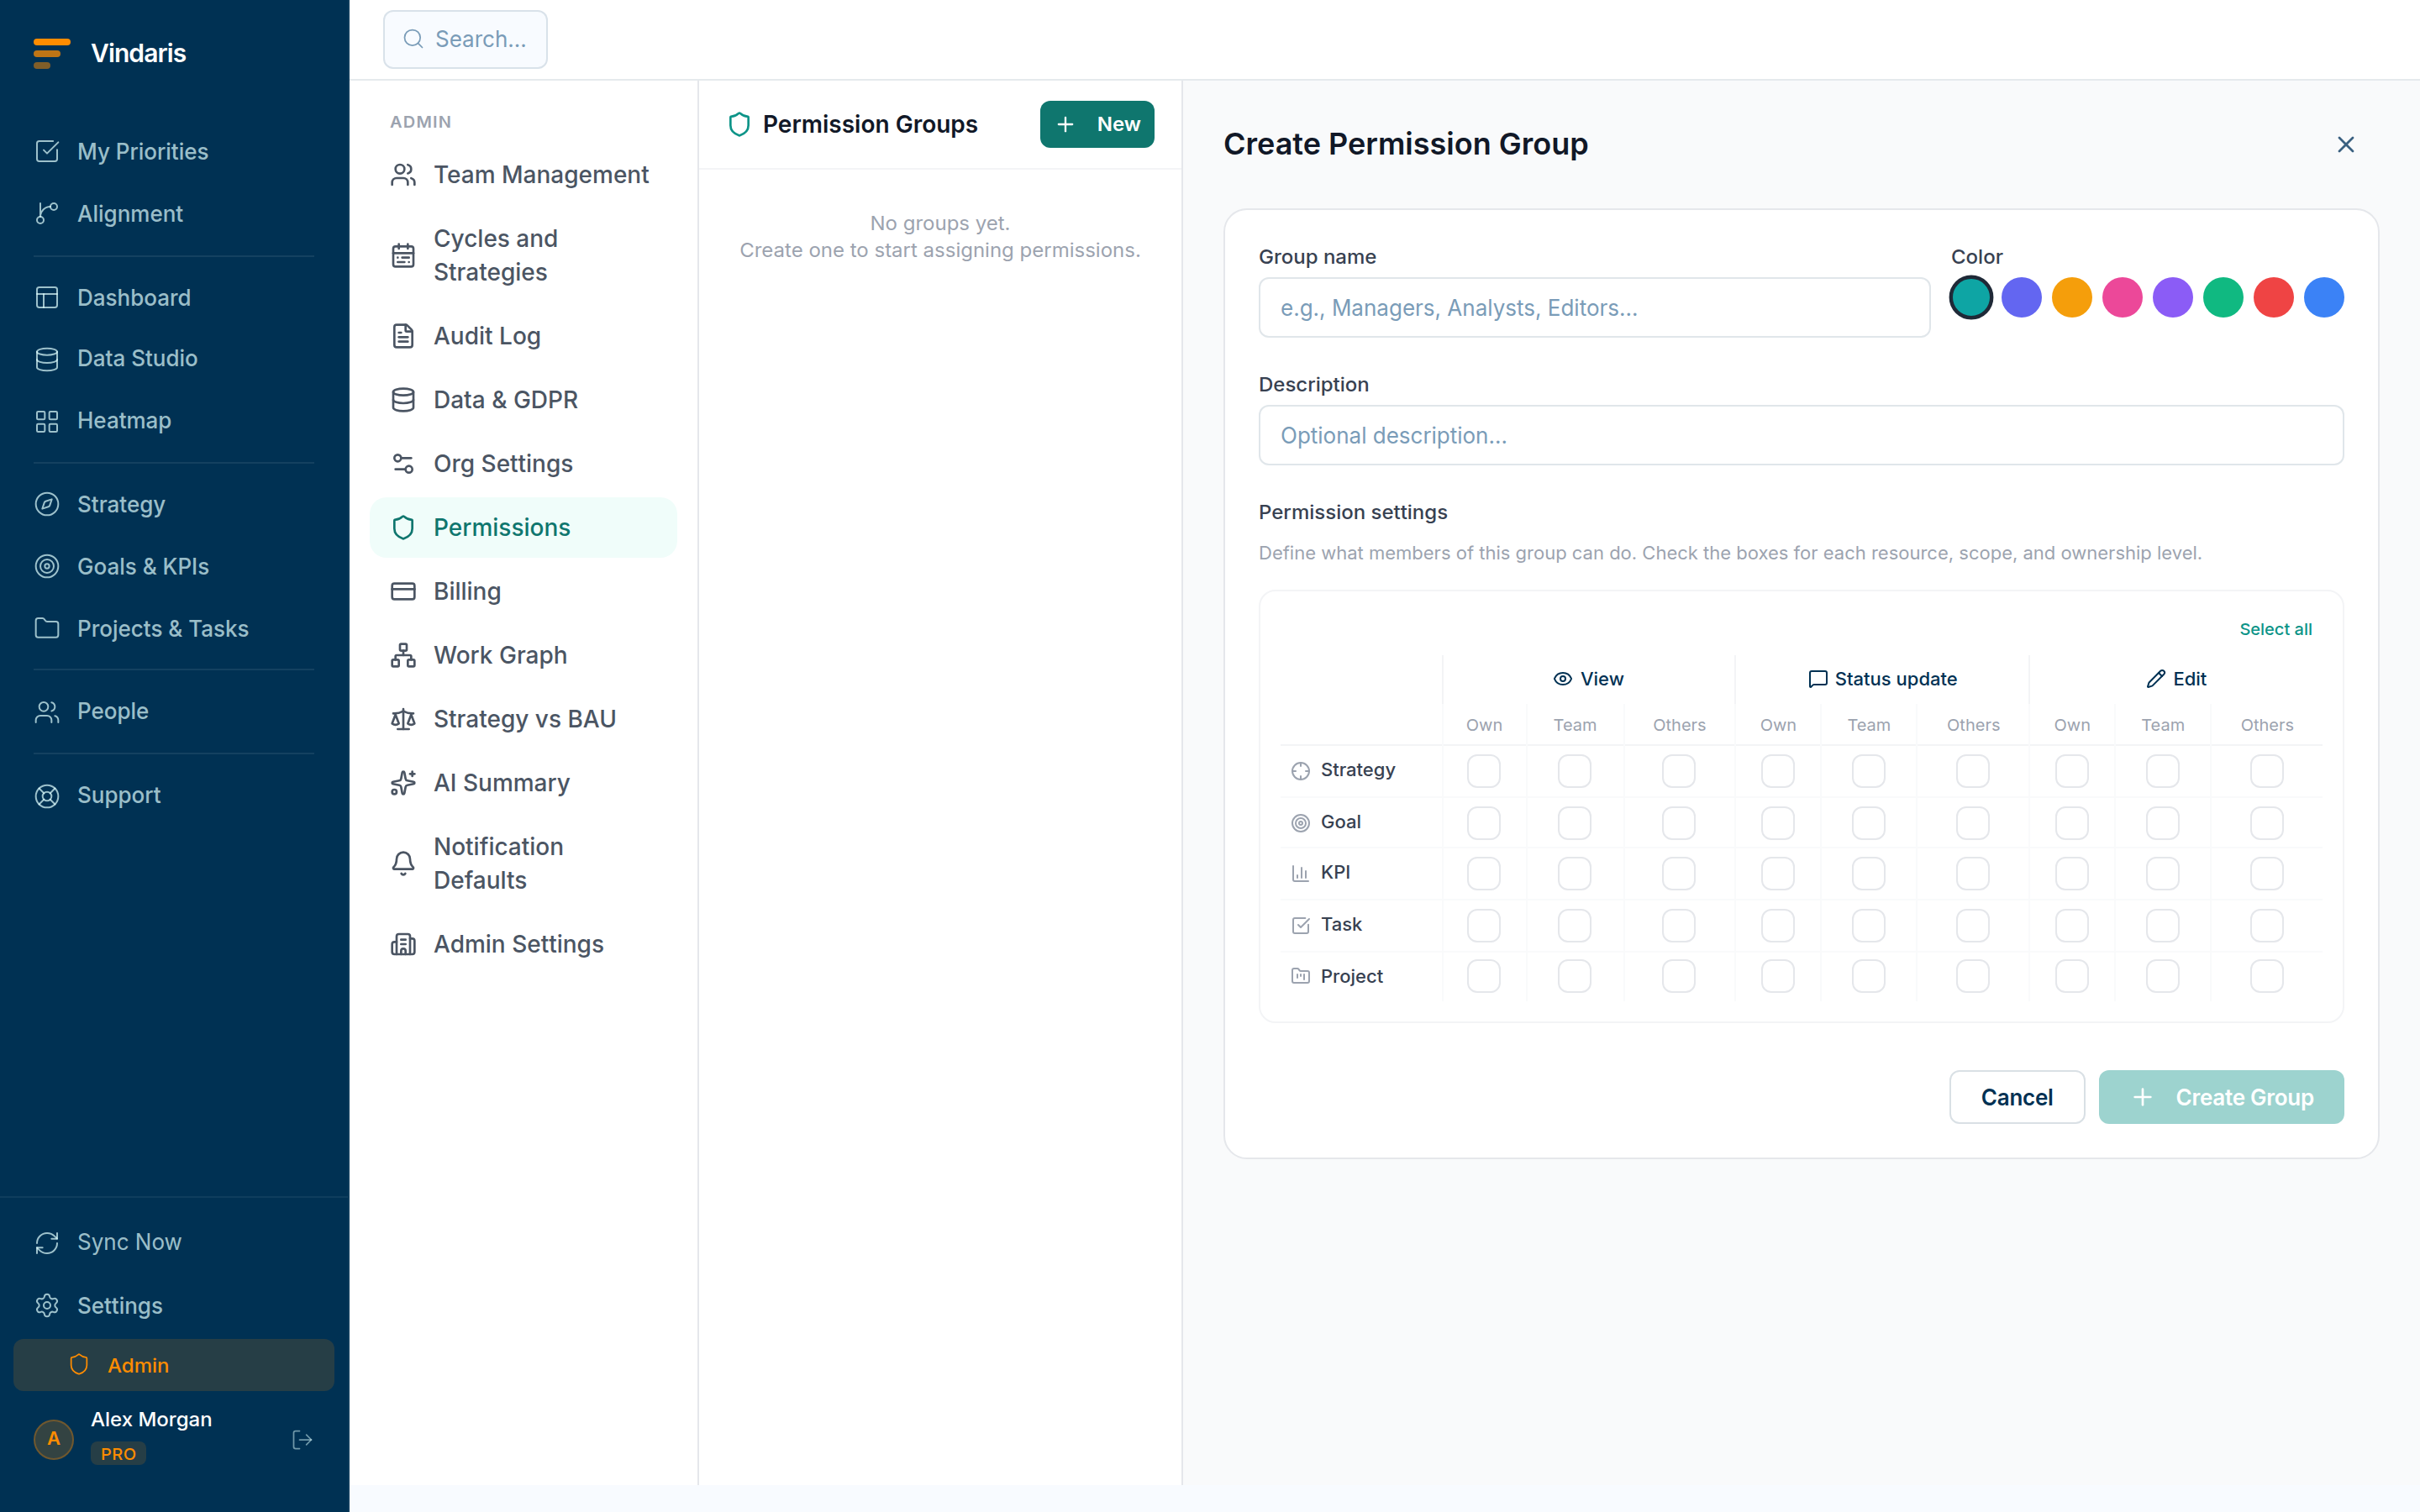Image resolution: width=2420 pixels, height=1512 pixels.
Task: Click the Heatmap grid icon
Action: click(47, 421)
